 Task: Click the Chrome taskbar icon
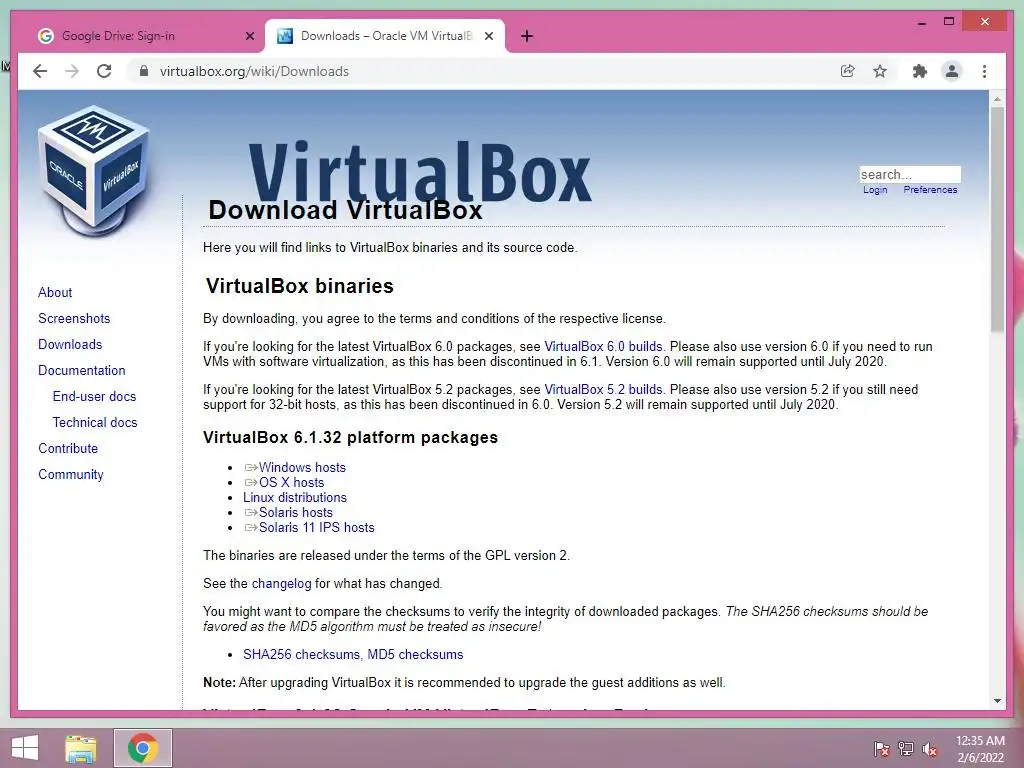point(143,748)
